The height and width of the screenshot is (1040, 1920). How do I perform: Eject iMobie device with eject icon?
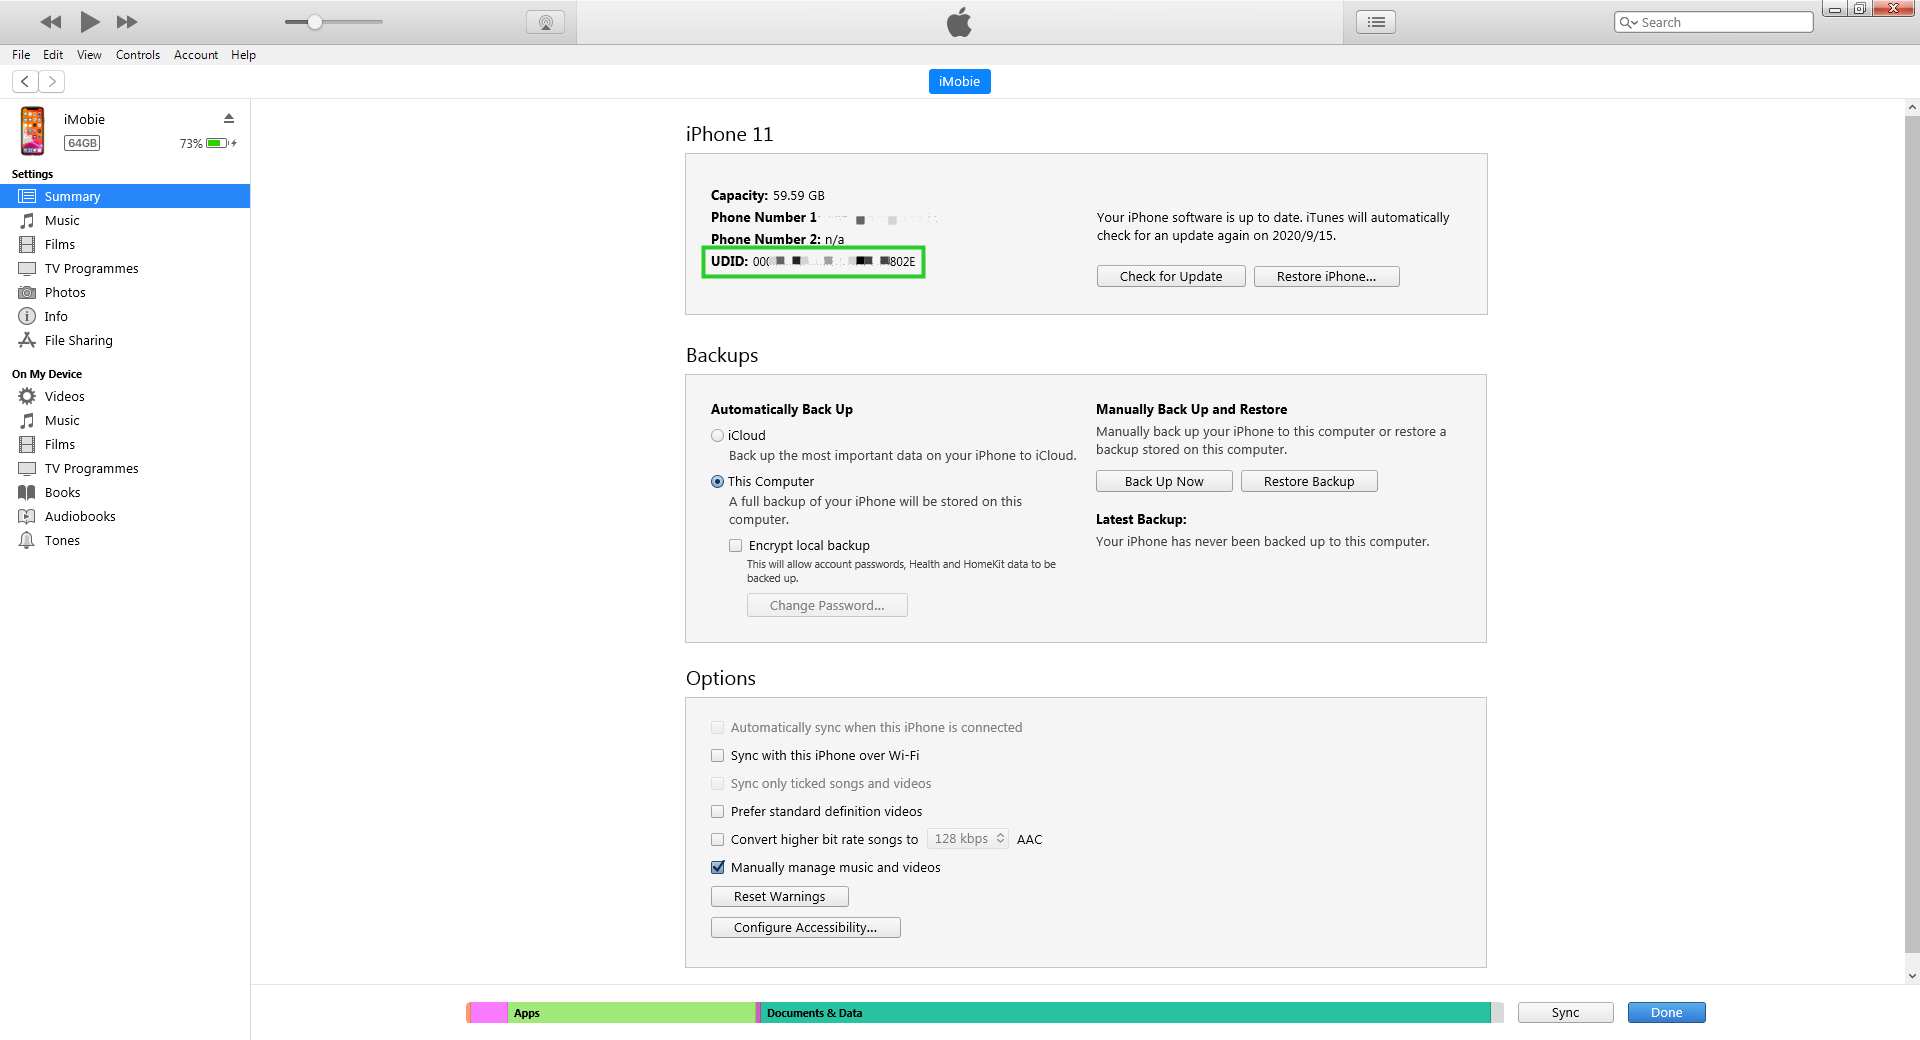tap(229, 118)
